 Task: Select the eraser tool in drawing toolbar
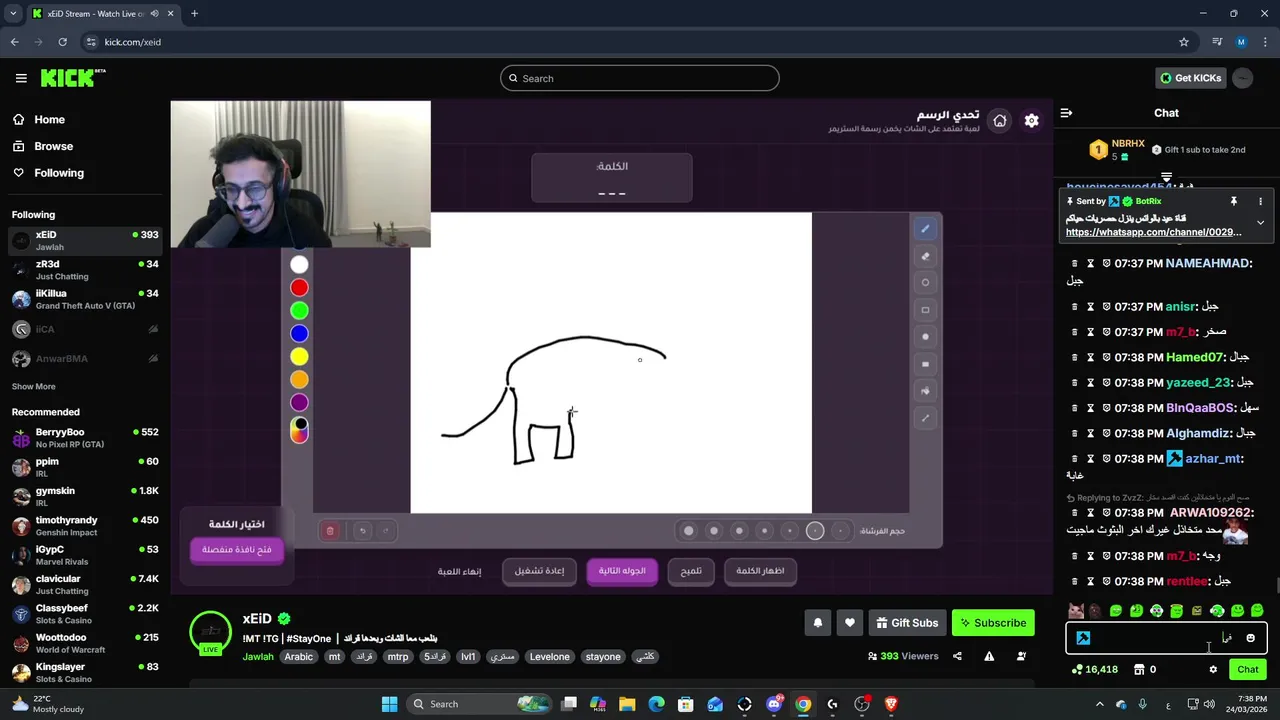[925, 256]
